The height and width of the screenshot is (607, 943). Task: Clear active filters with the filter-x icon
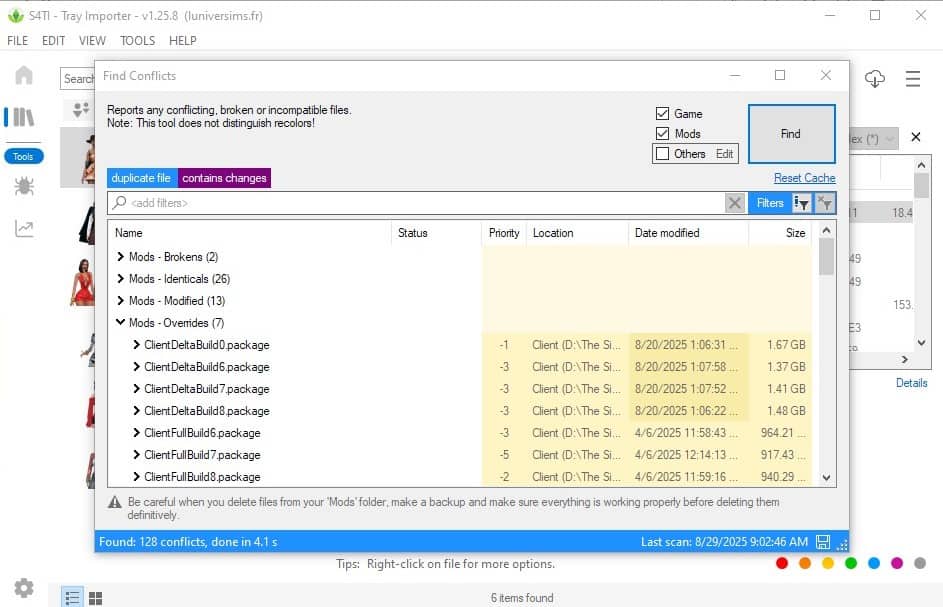tap(825, 202)
